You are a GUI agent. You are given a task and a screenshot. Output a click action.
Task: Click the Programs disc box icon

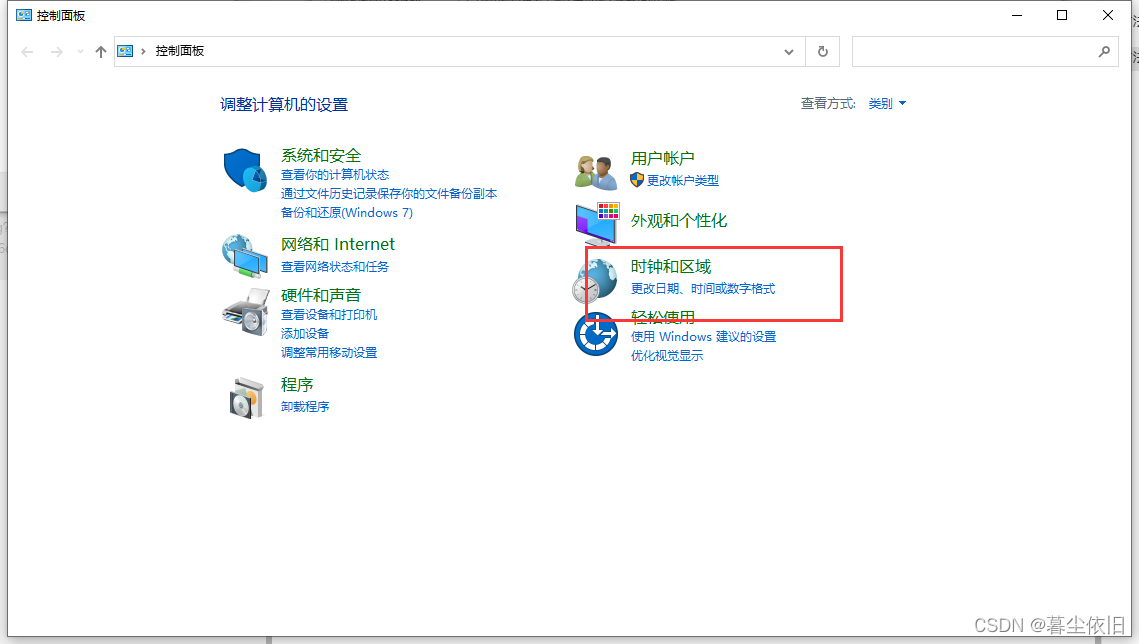(x=246, y=398)
